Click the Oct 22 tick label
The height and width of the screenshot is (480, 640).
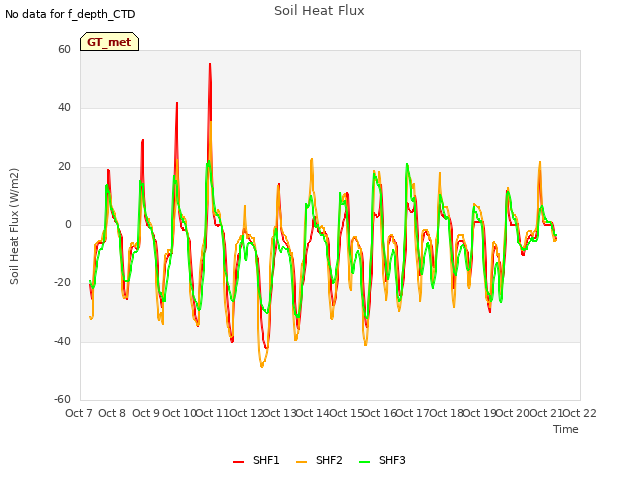click(580, 413)
